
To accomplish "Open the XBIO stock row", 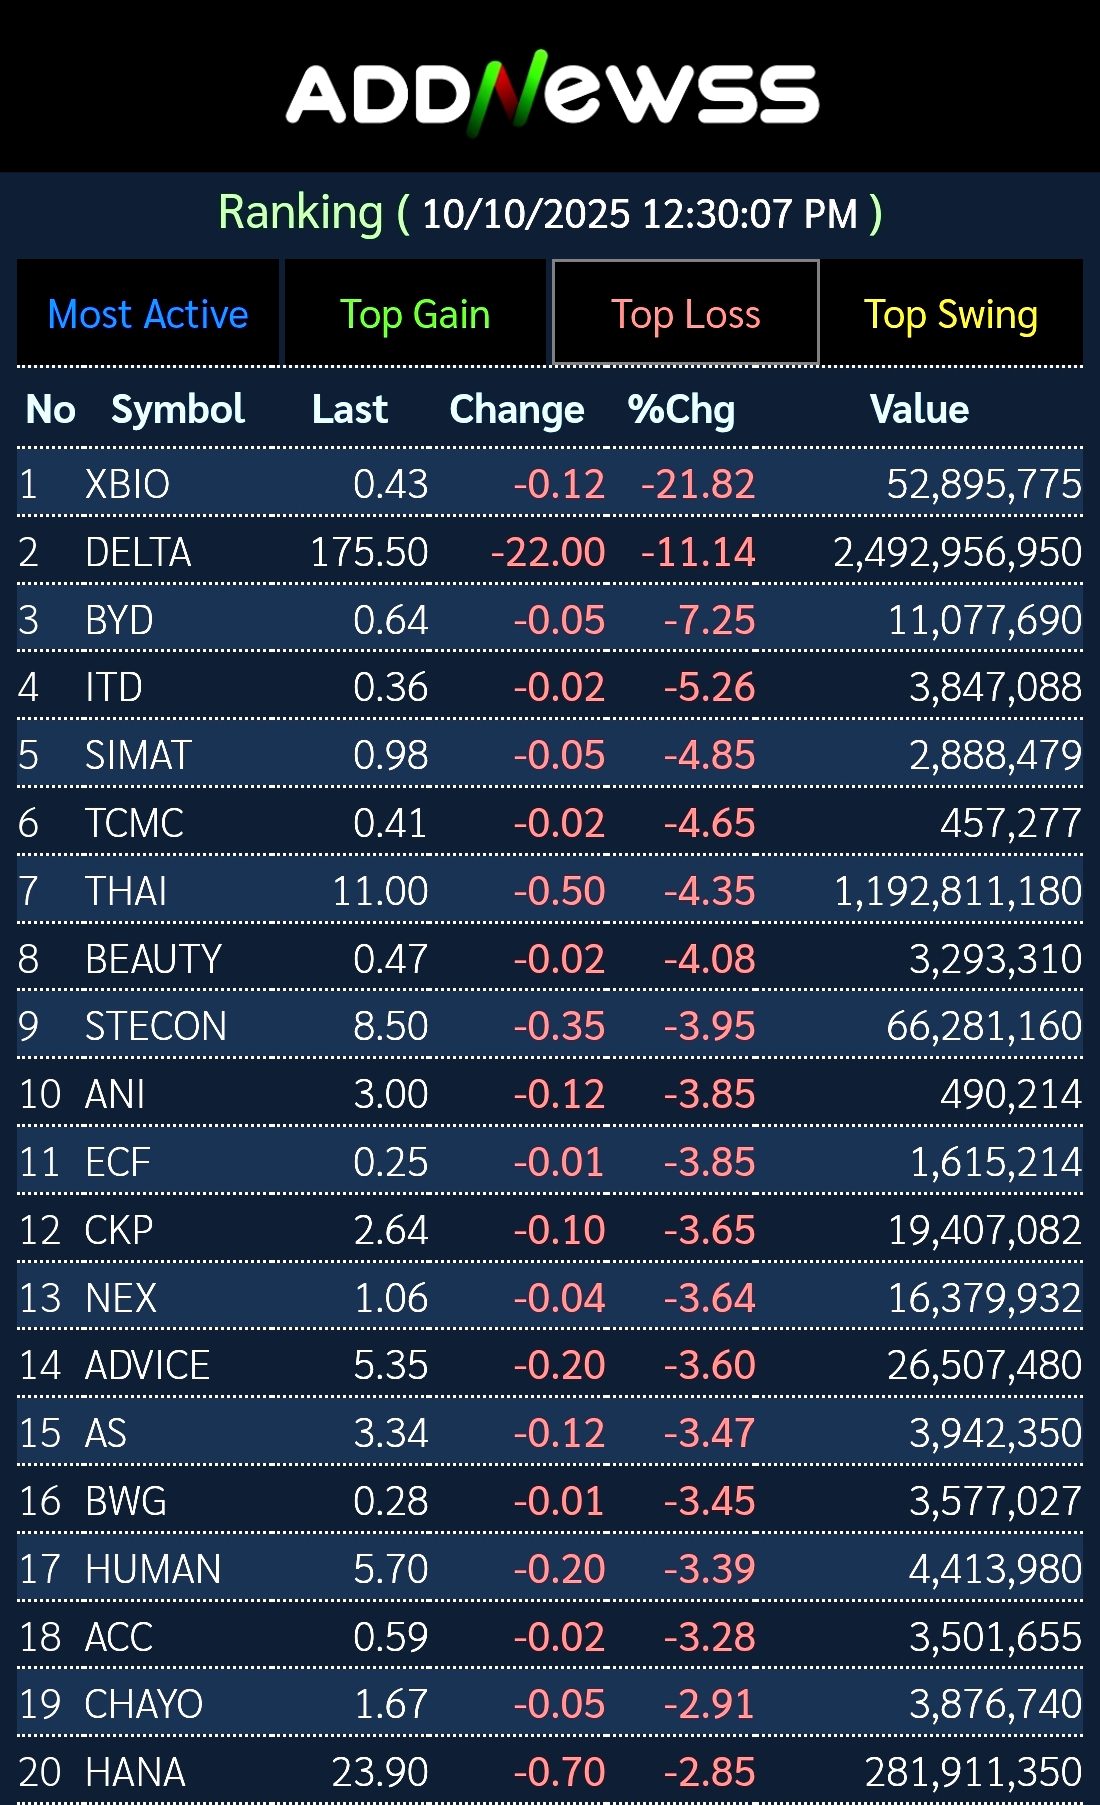I will tap(127, 484).
